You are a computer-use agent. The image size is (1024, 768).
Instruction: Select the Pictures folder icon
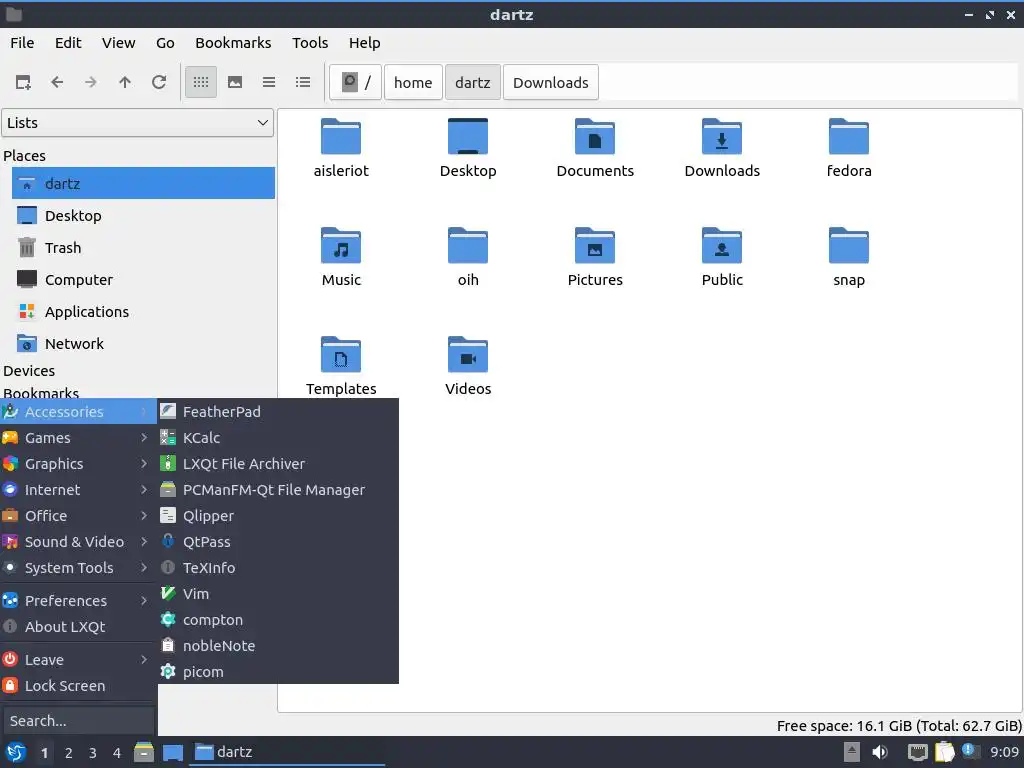(595, 246)
